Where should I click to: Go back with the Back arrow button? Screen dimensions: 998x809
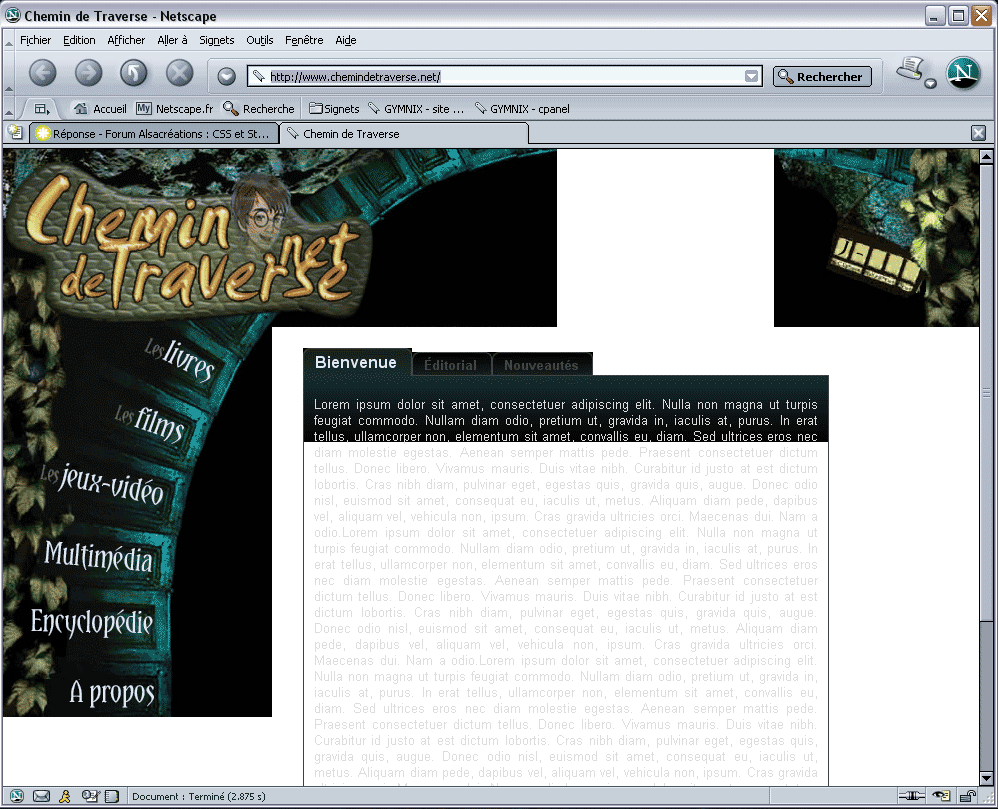[43, 73]
